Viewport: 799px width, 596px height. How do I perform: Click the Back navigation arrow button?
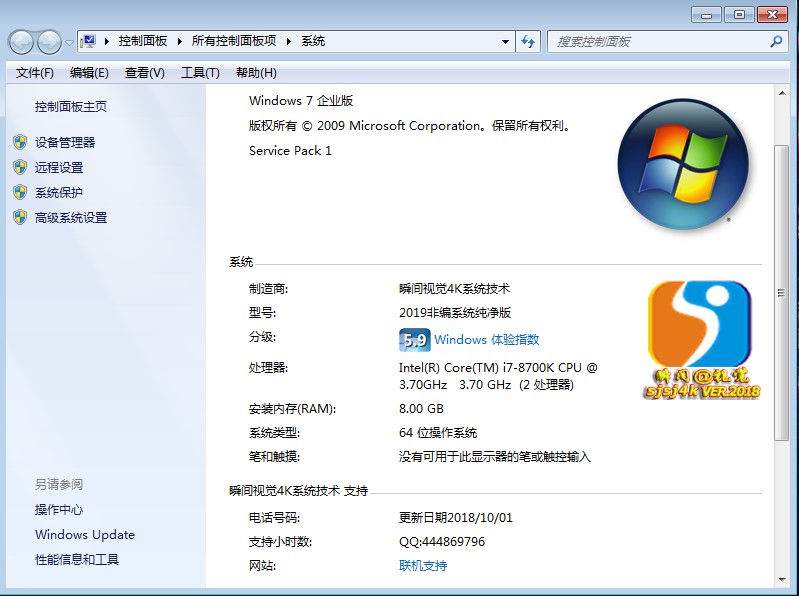tap(21, 42)
